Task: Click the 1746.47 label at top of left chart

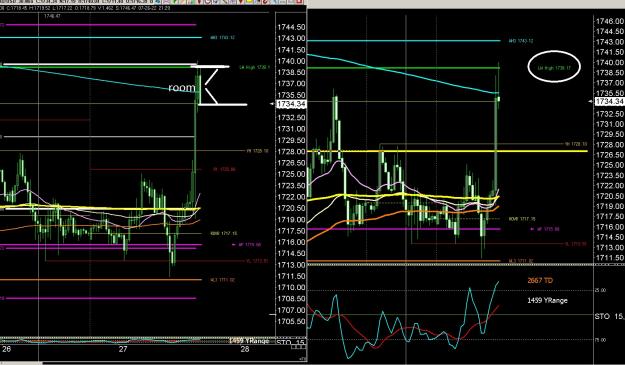Action: [x=52, y=16]
